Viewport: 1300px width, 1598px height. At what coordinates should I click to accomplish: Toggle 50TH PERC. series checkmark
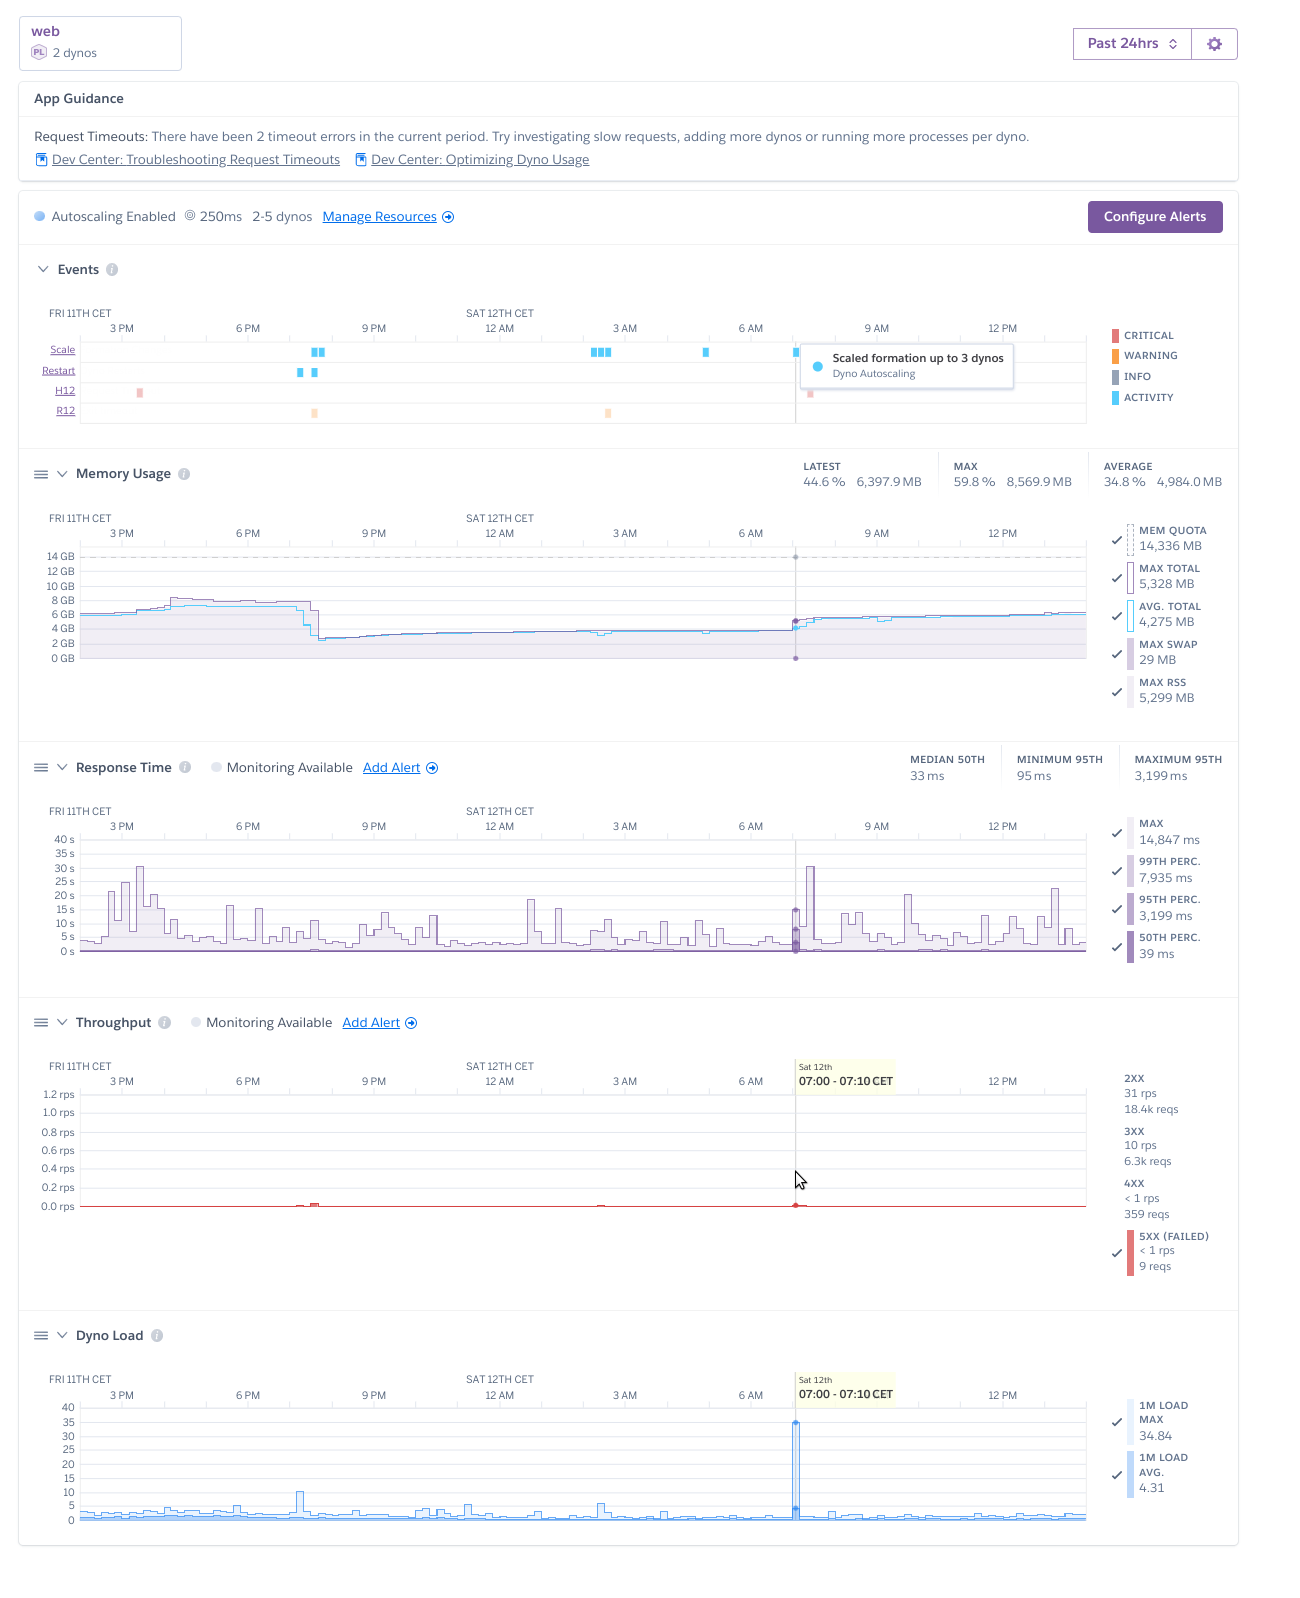point(1117,947)
